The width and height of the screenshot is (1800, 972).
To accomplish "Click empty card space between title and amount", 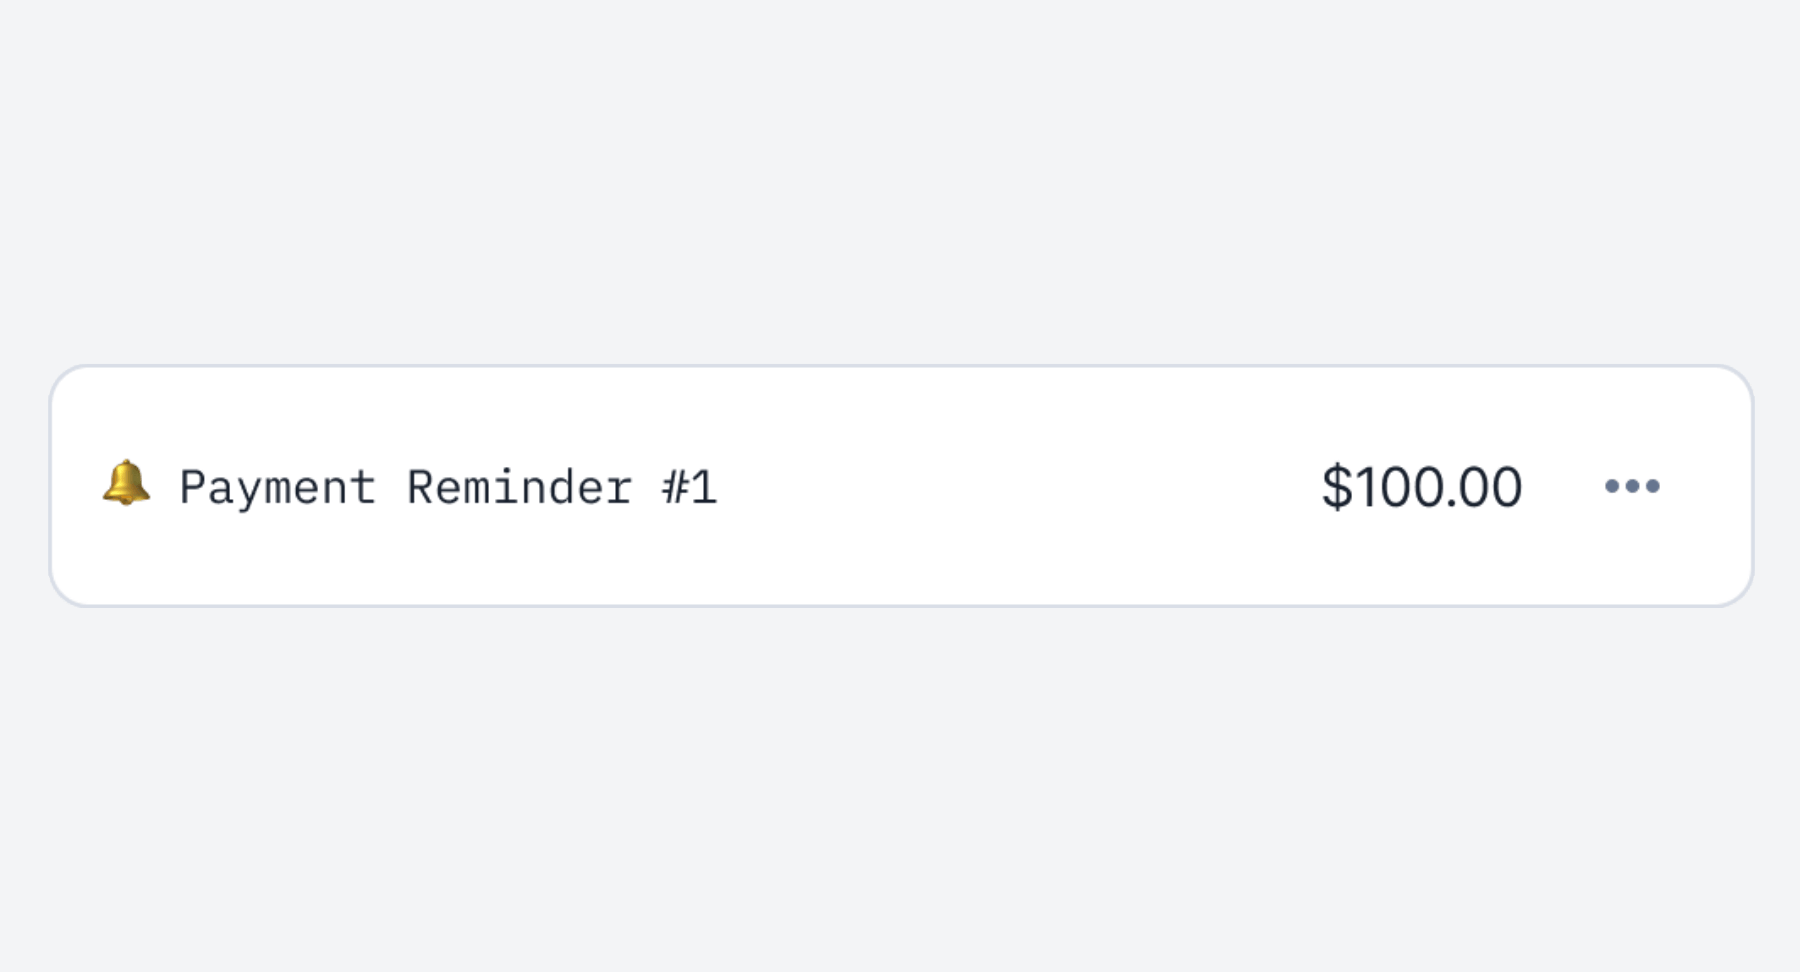I will [1020, 486].
